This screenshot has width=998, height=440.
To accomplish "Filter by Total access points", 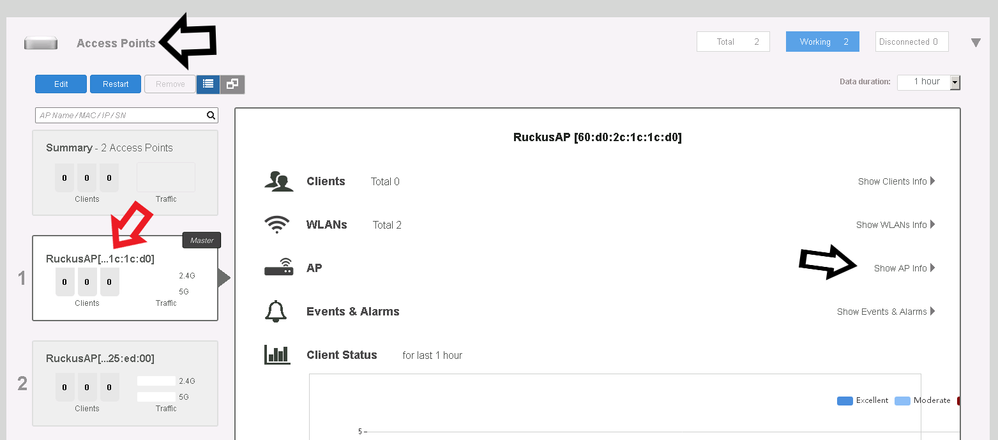I will tap(736, 42).
